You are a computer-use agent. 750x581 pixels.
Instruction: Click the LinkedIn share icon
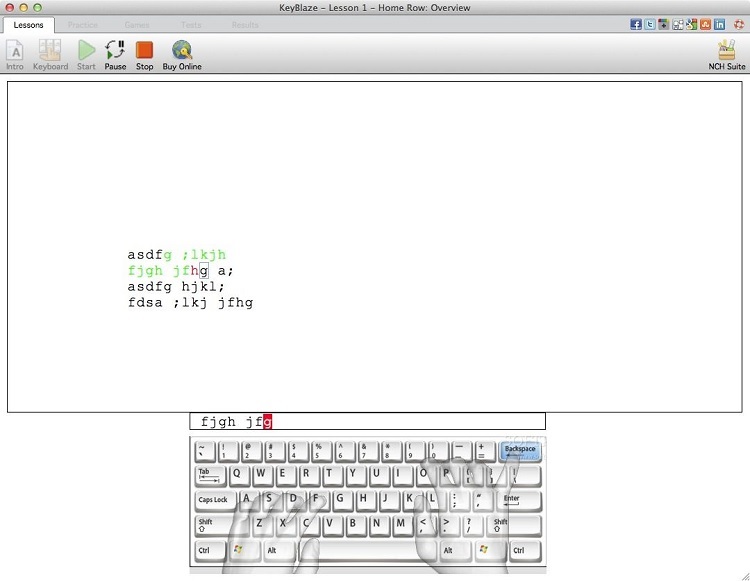coord(719,24)
